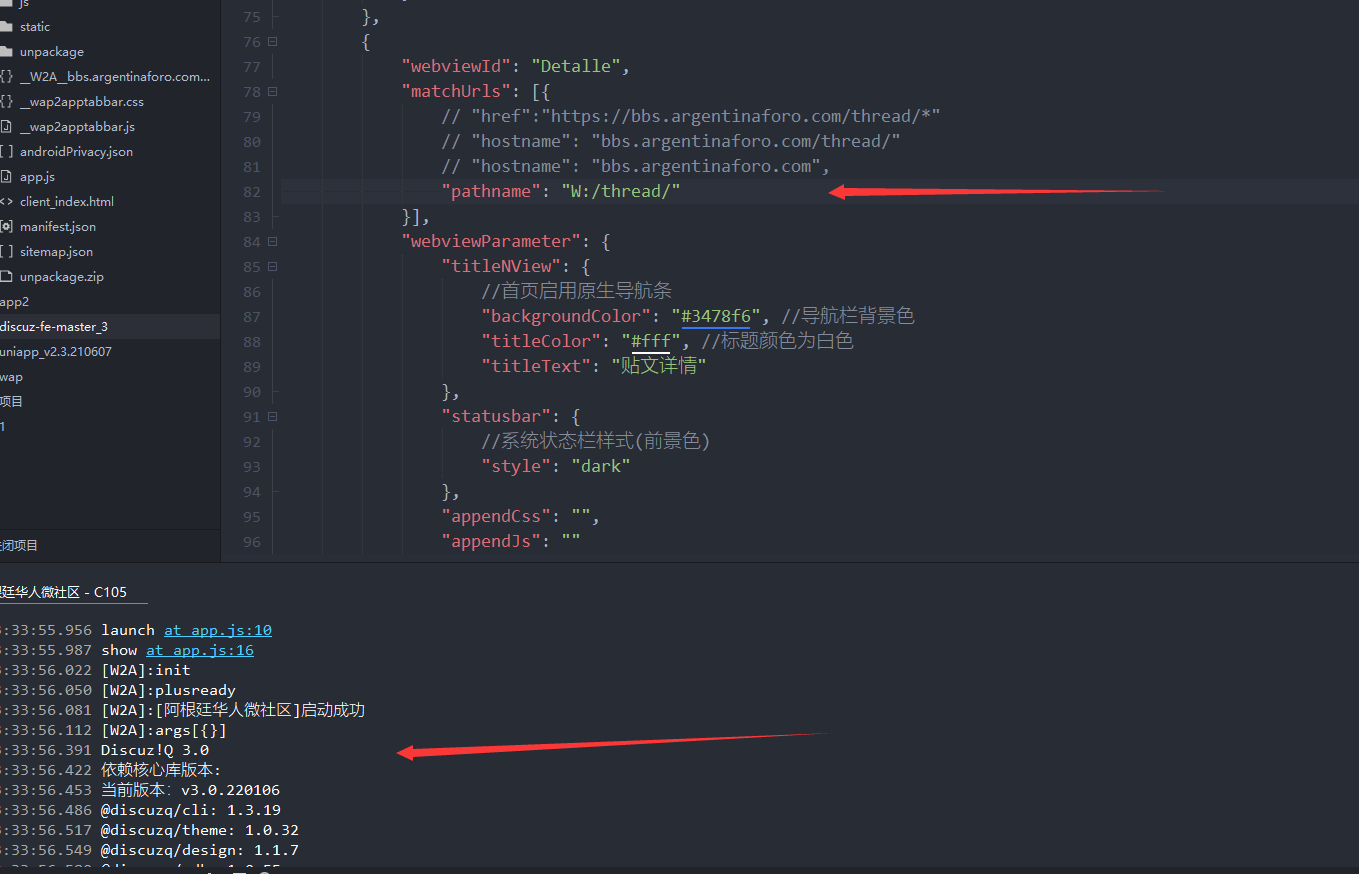Click the __wap2apptabbar.js file icon
This screenshot has width=1359, height=874.
pyautogui.click(x=6, y=127)
